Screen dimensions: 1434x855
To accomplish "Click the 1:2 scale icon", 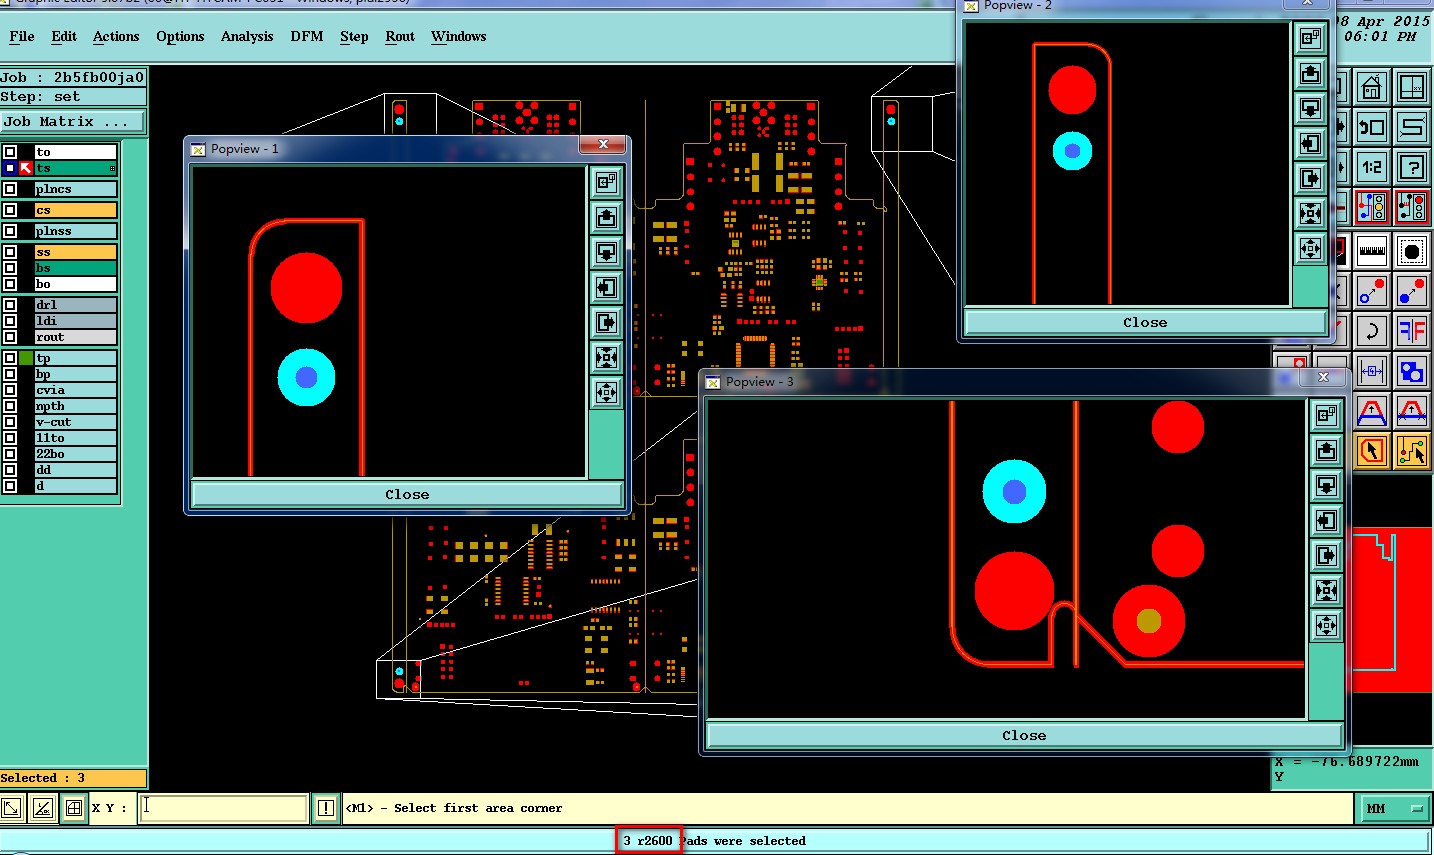I will [x=1372, y=167].
